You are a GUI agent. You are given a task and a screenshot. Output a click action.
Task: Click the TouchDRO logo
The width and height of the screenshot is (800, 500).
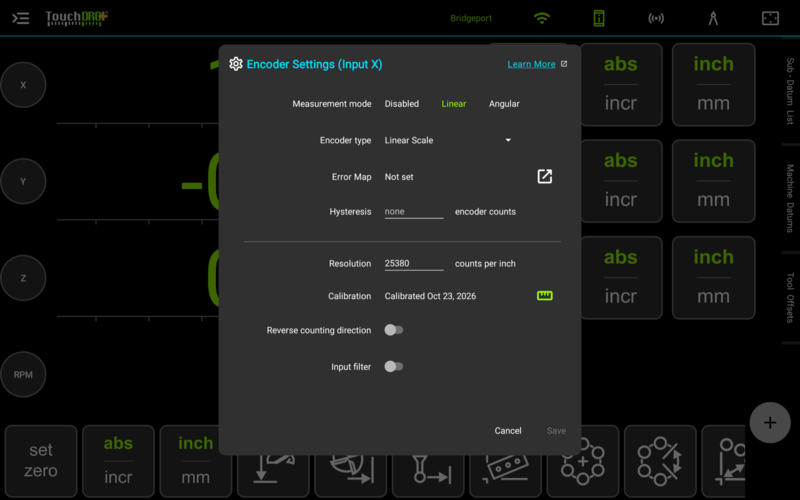pos(77,18)
